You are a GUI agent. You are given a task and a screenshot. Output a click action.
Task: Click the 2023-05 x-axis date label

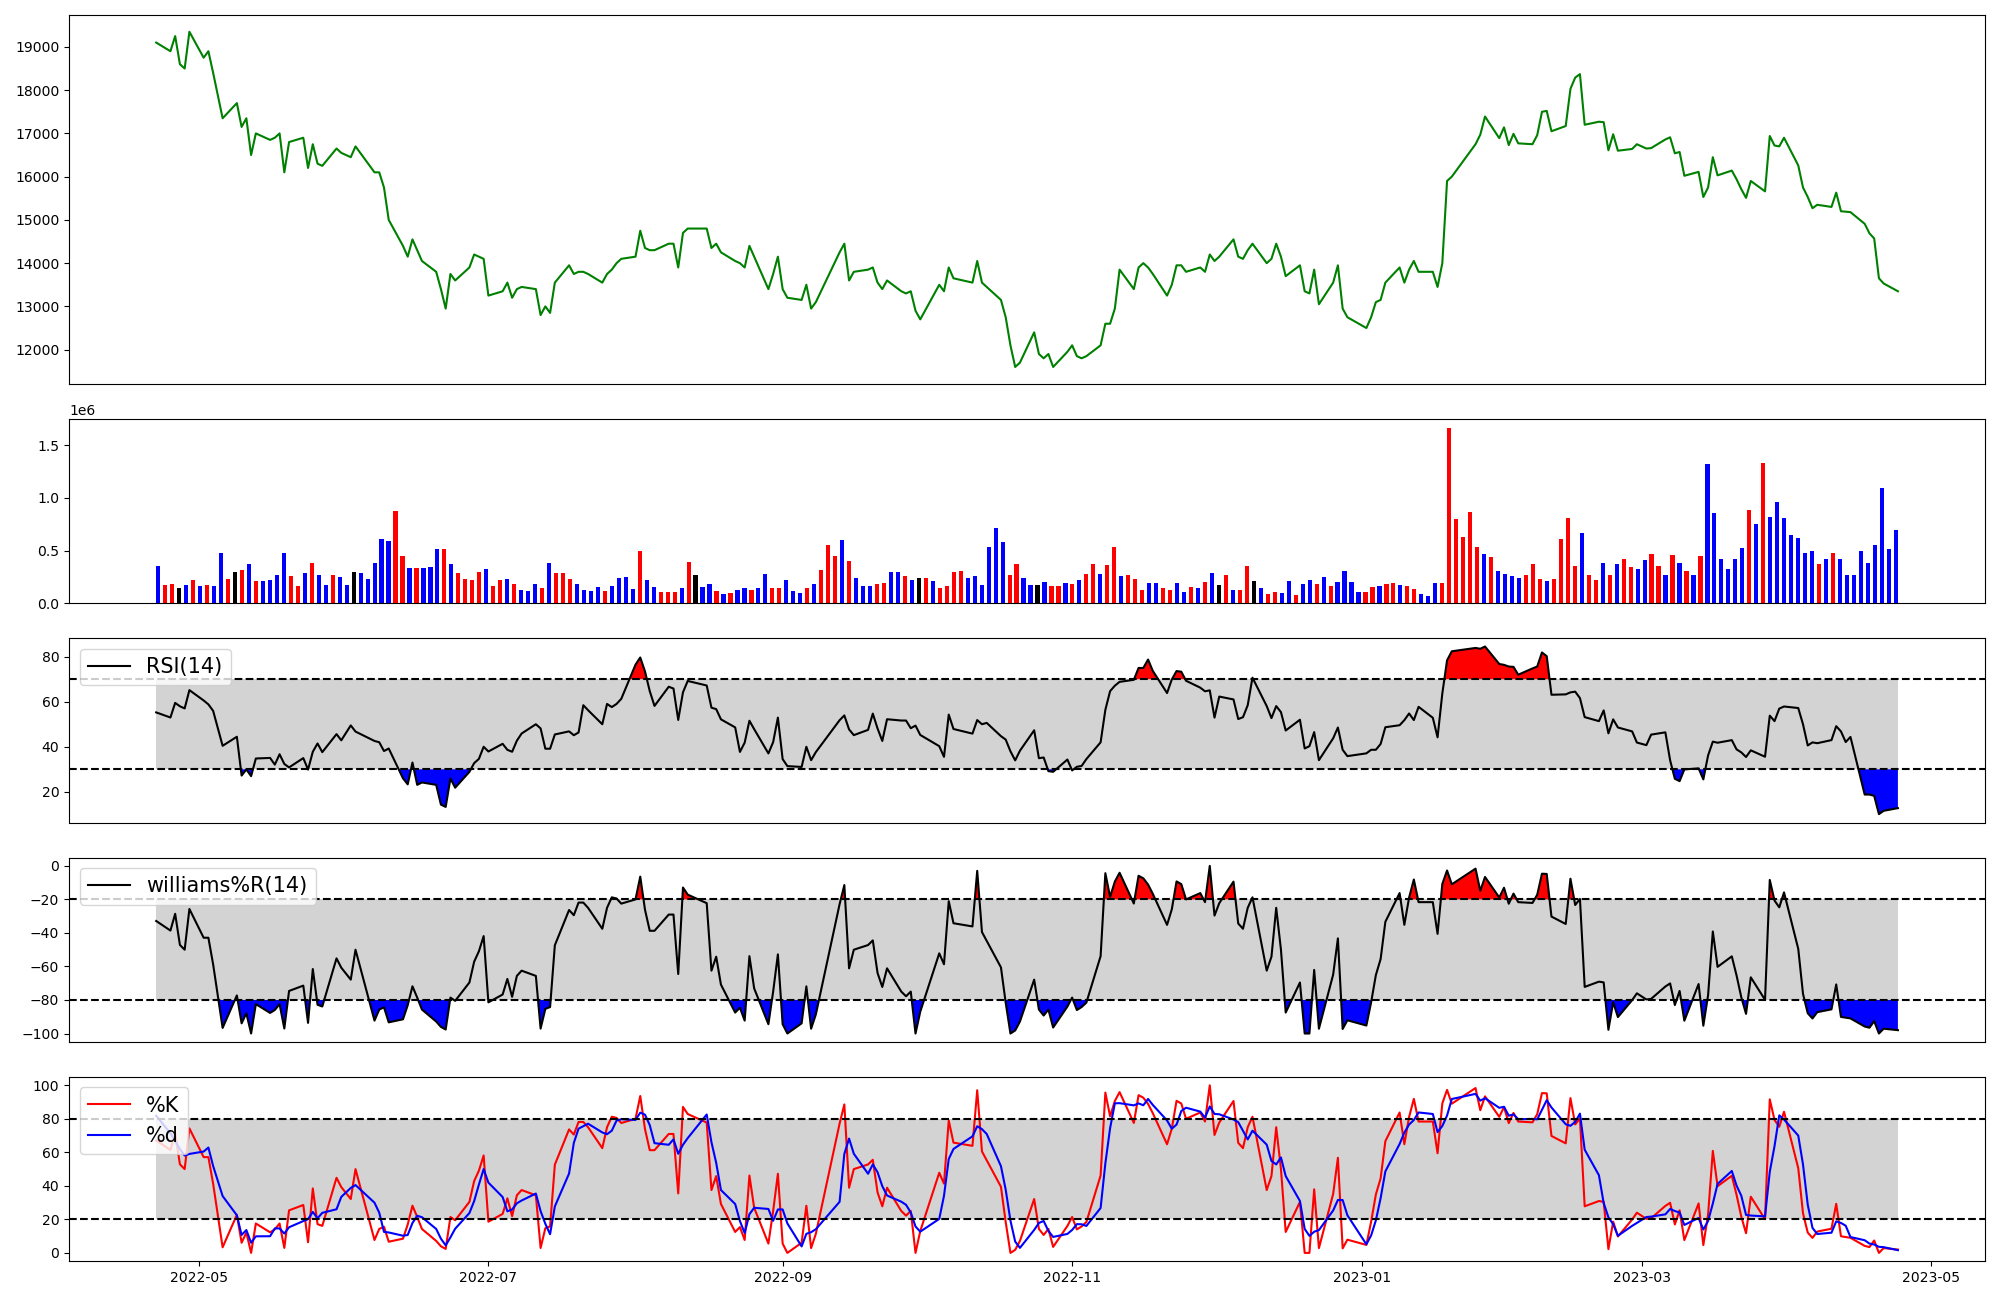tap(1931, 1277)
